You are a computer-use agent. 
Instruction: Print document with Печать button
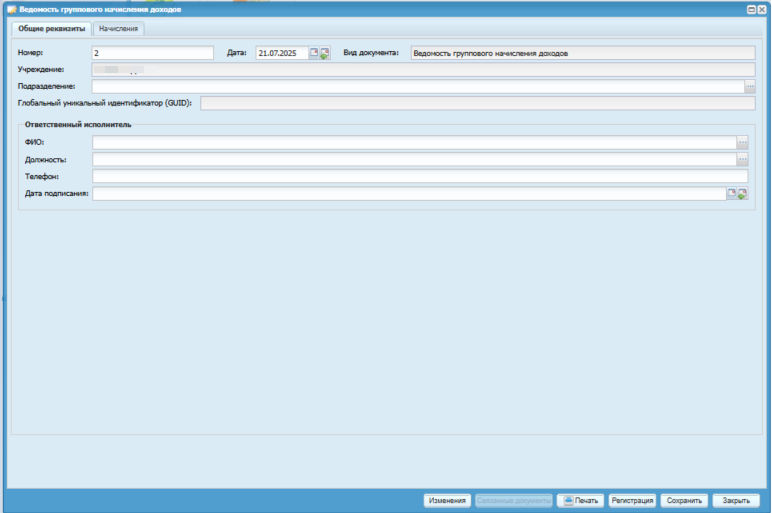point(580,500)
